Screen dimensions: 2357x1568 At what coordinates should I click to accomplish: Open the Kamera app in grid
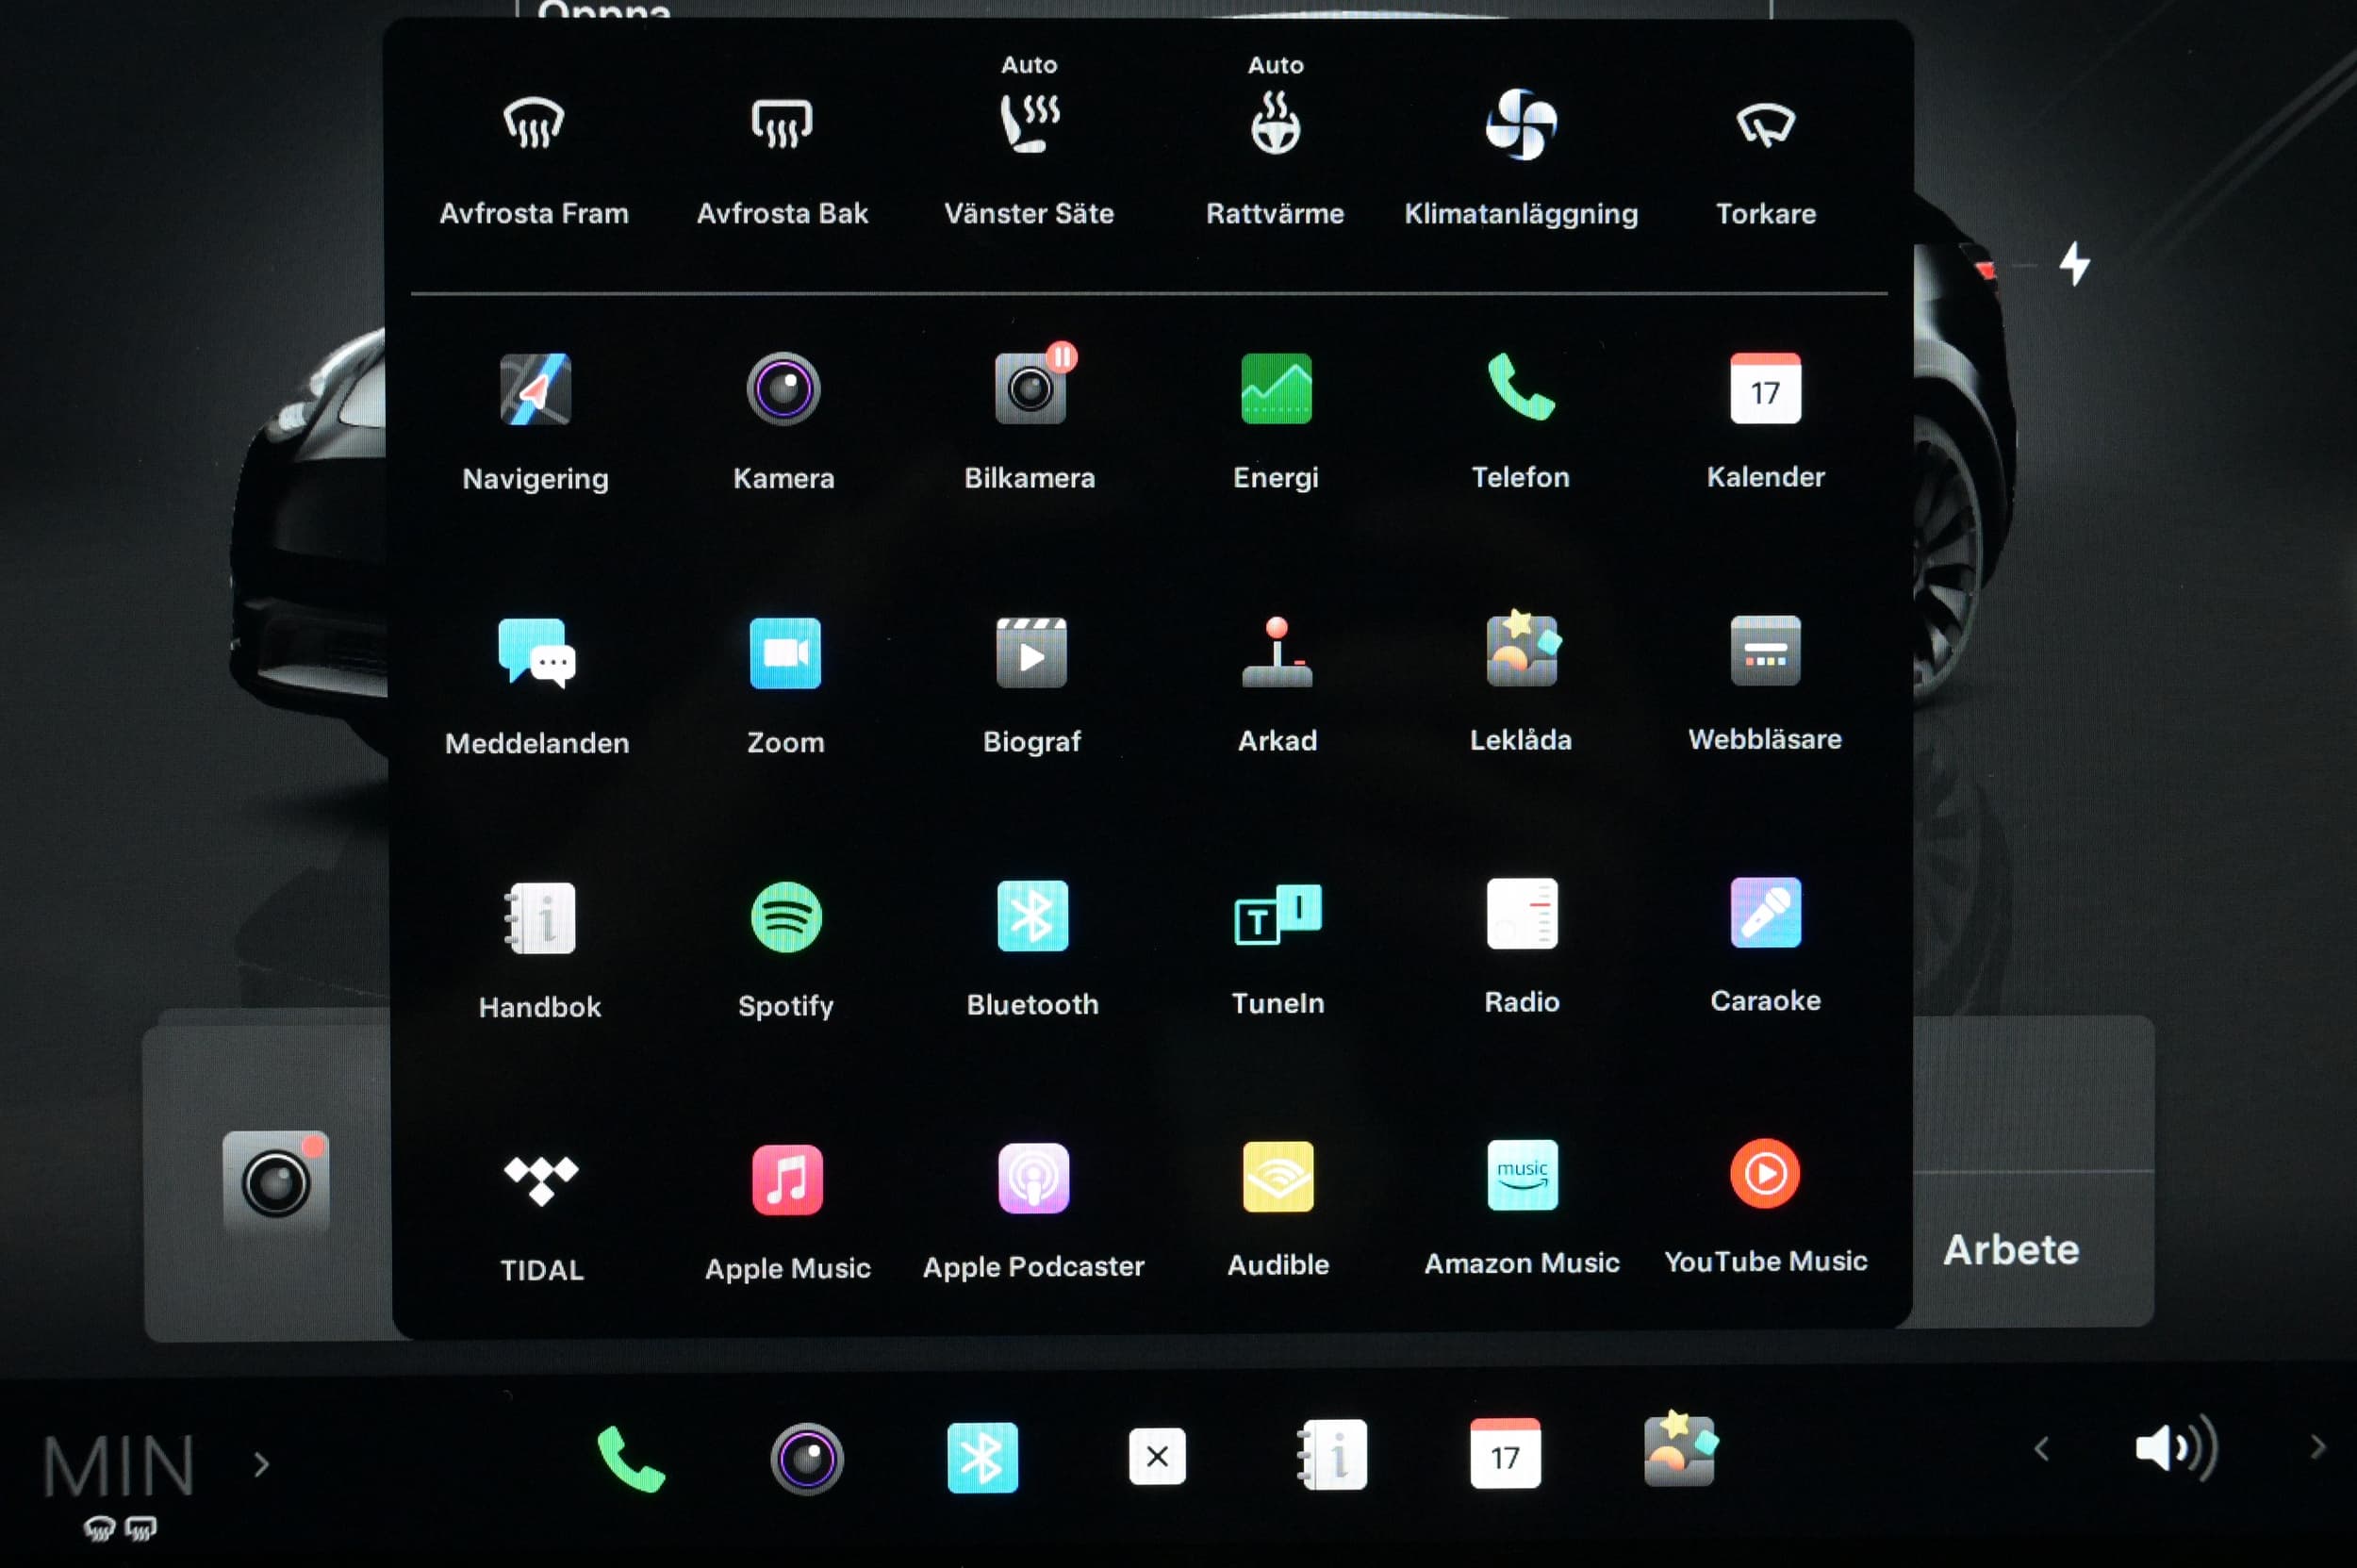tap(783, 389)
